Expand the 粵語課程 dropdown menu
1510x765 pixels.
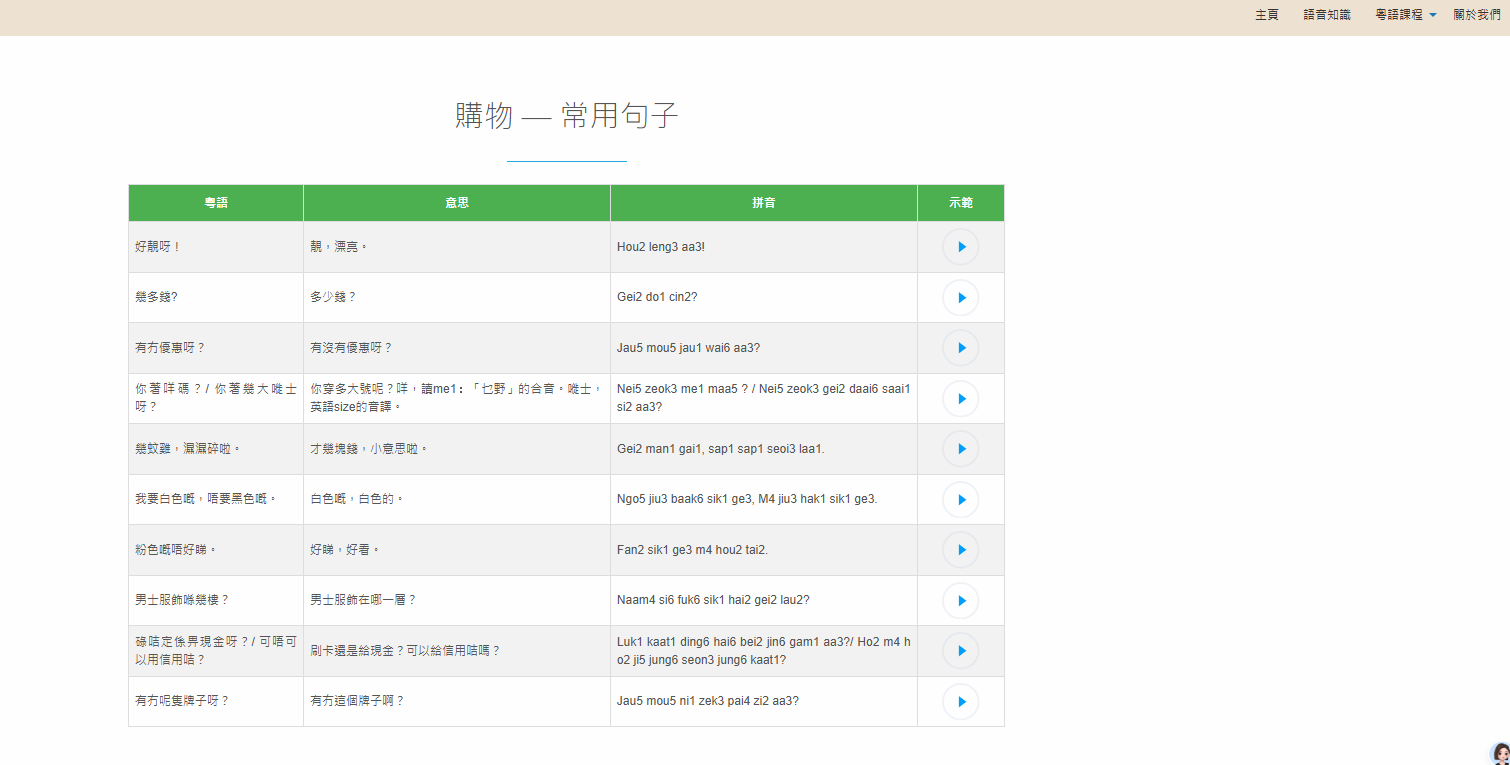click(x=1399, y=15)
